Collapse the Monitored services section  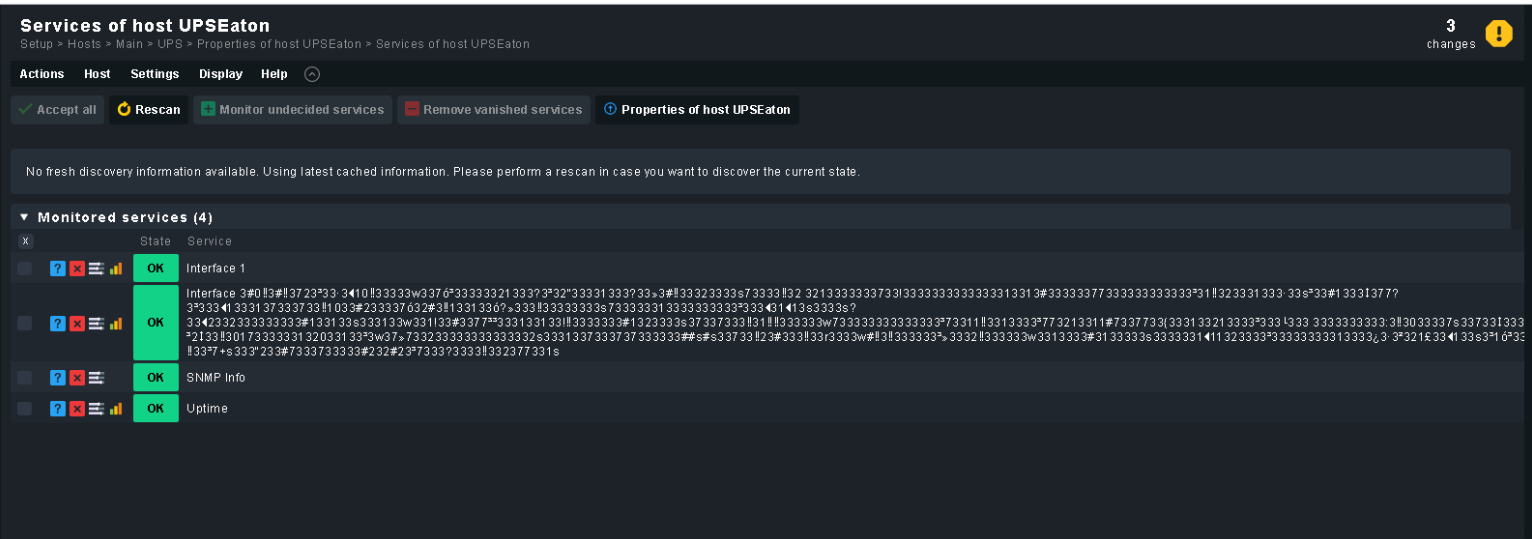25,217
